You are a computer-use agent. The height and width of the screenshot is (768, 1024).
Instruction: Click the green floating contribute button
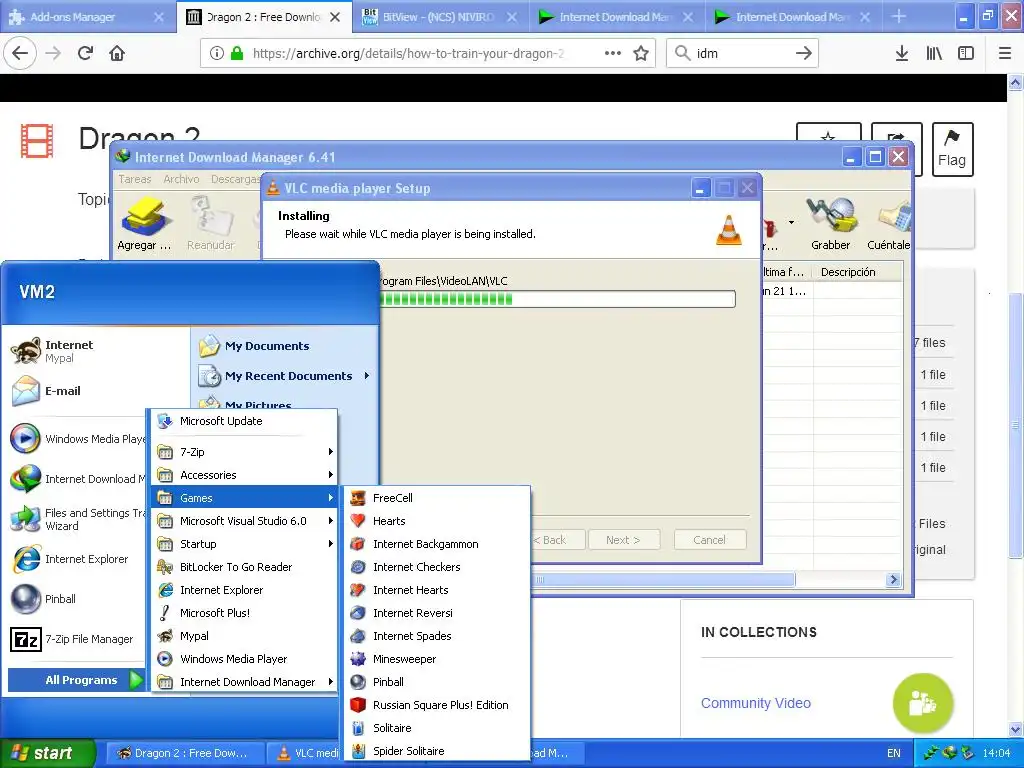click(x=923, y=703)
